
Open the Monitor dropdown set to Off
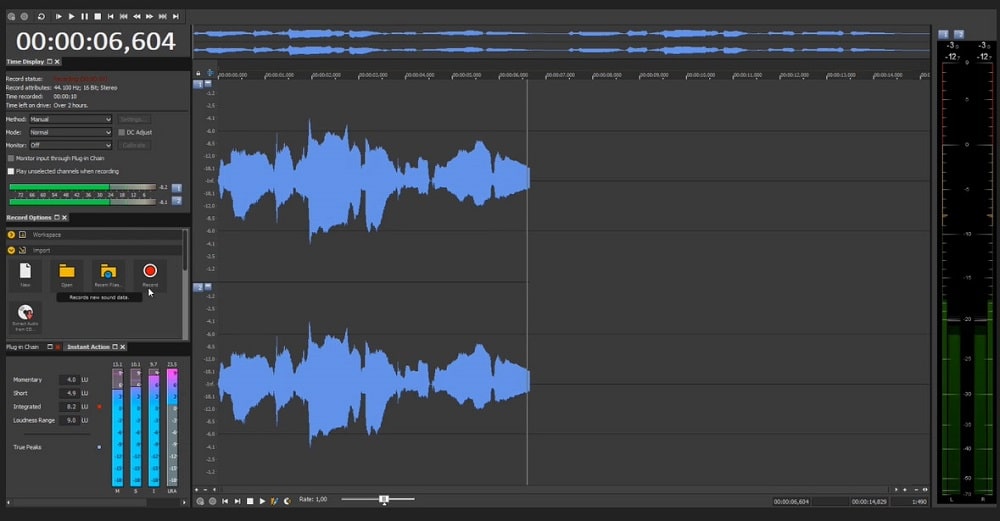[70, 145]
